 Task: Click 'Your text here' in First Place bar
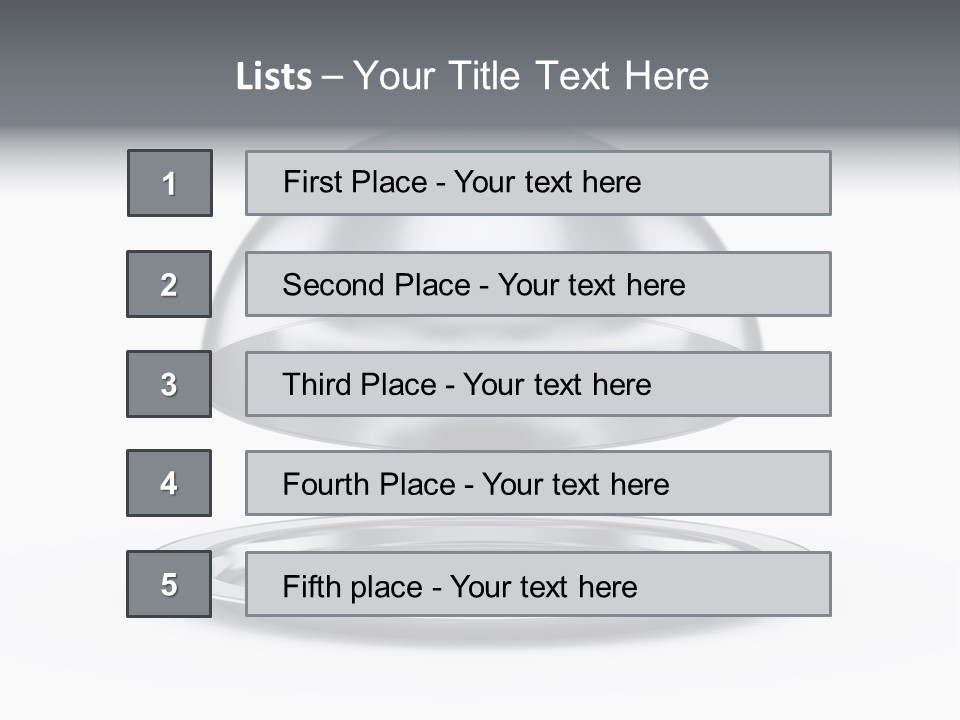[547, 182]
